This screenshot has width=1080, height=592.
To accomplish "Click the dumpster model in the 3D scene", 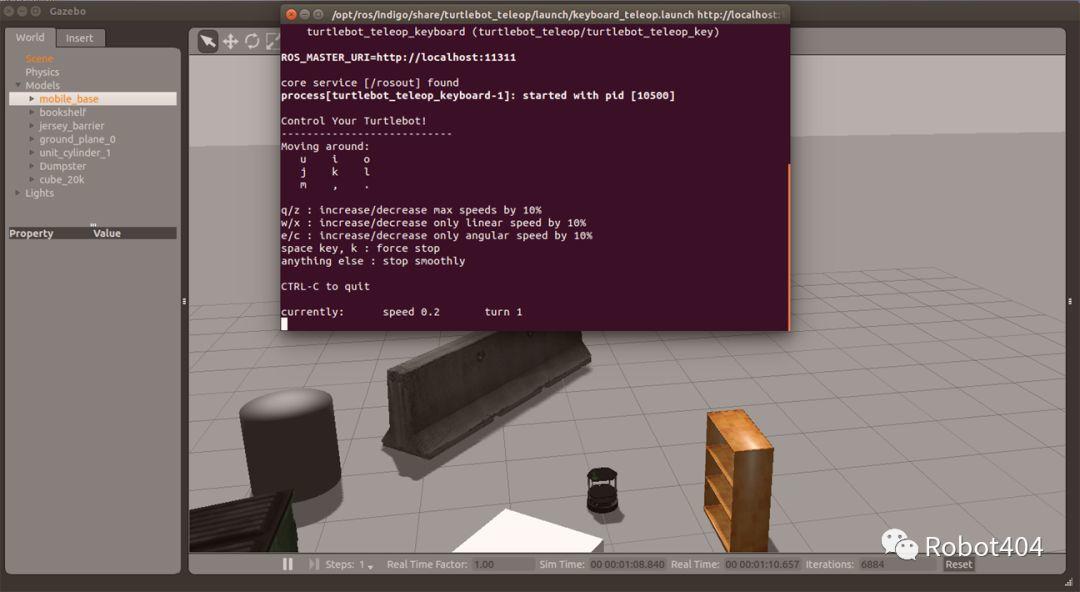I will (242, 522).
